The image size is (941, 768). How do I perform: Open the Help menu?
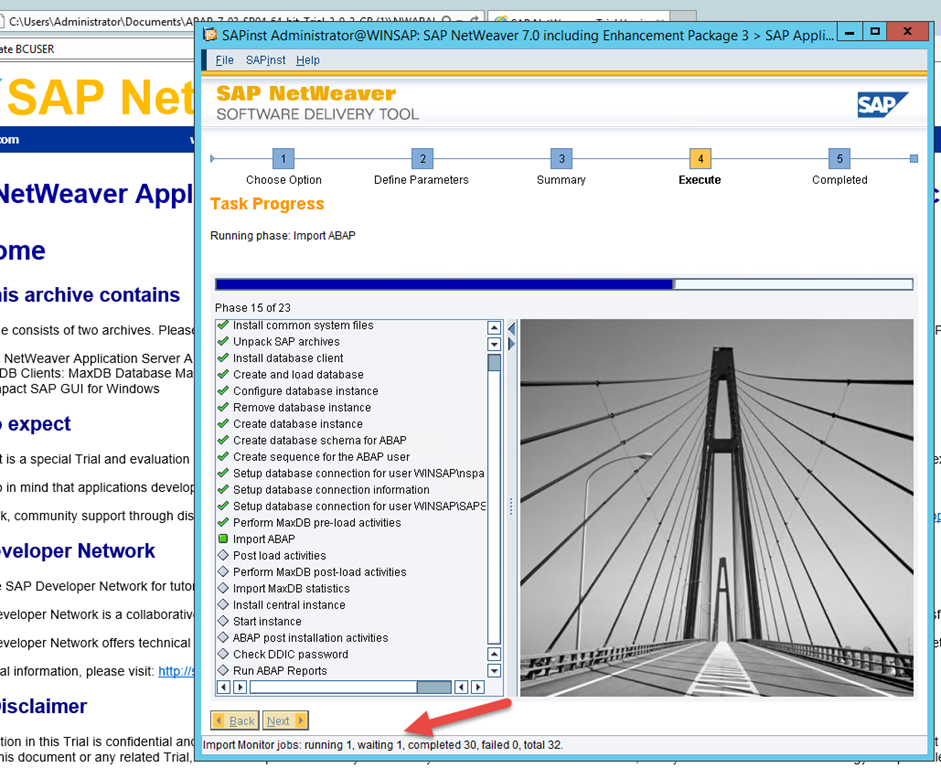308,60
